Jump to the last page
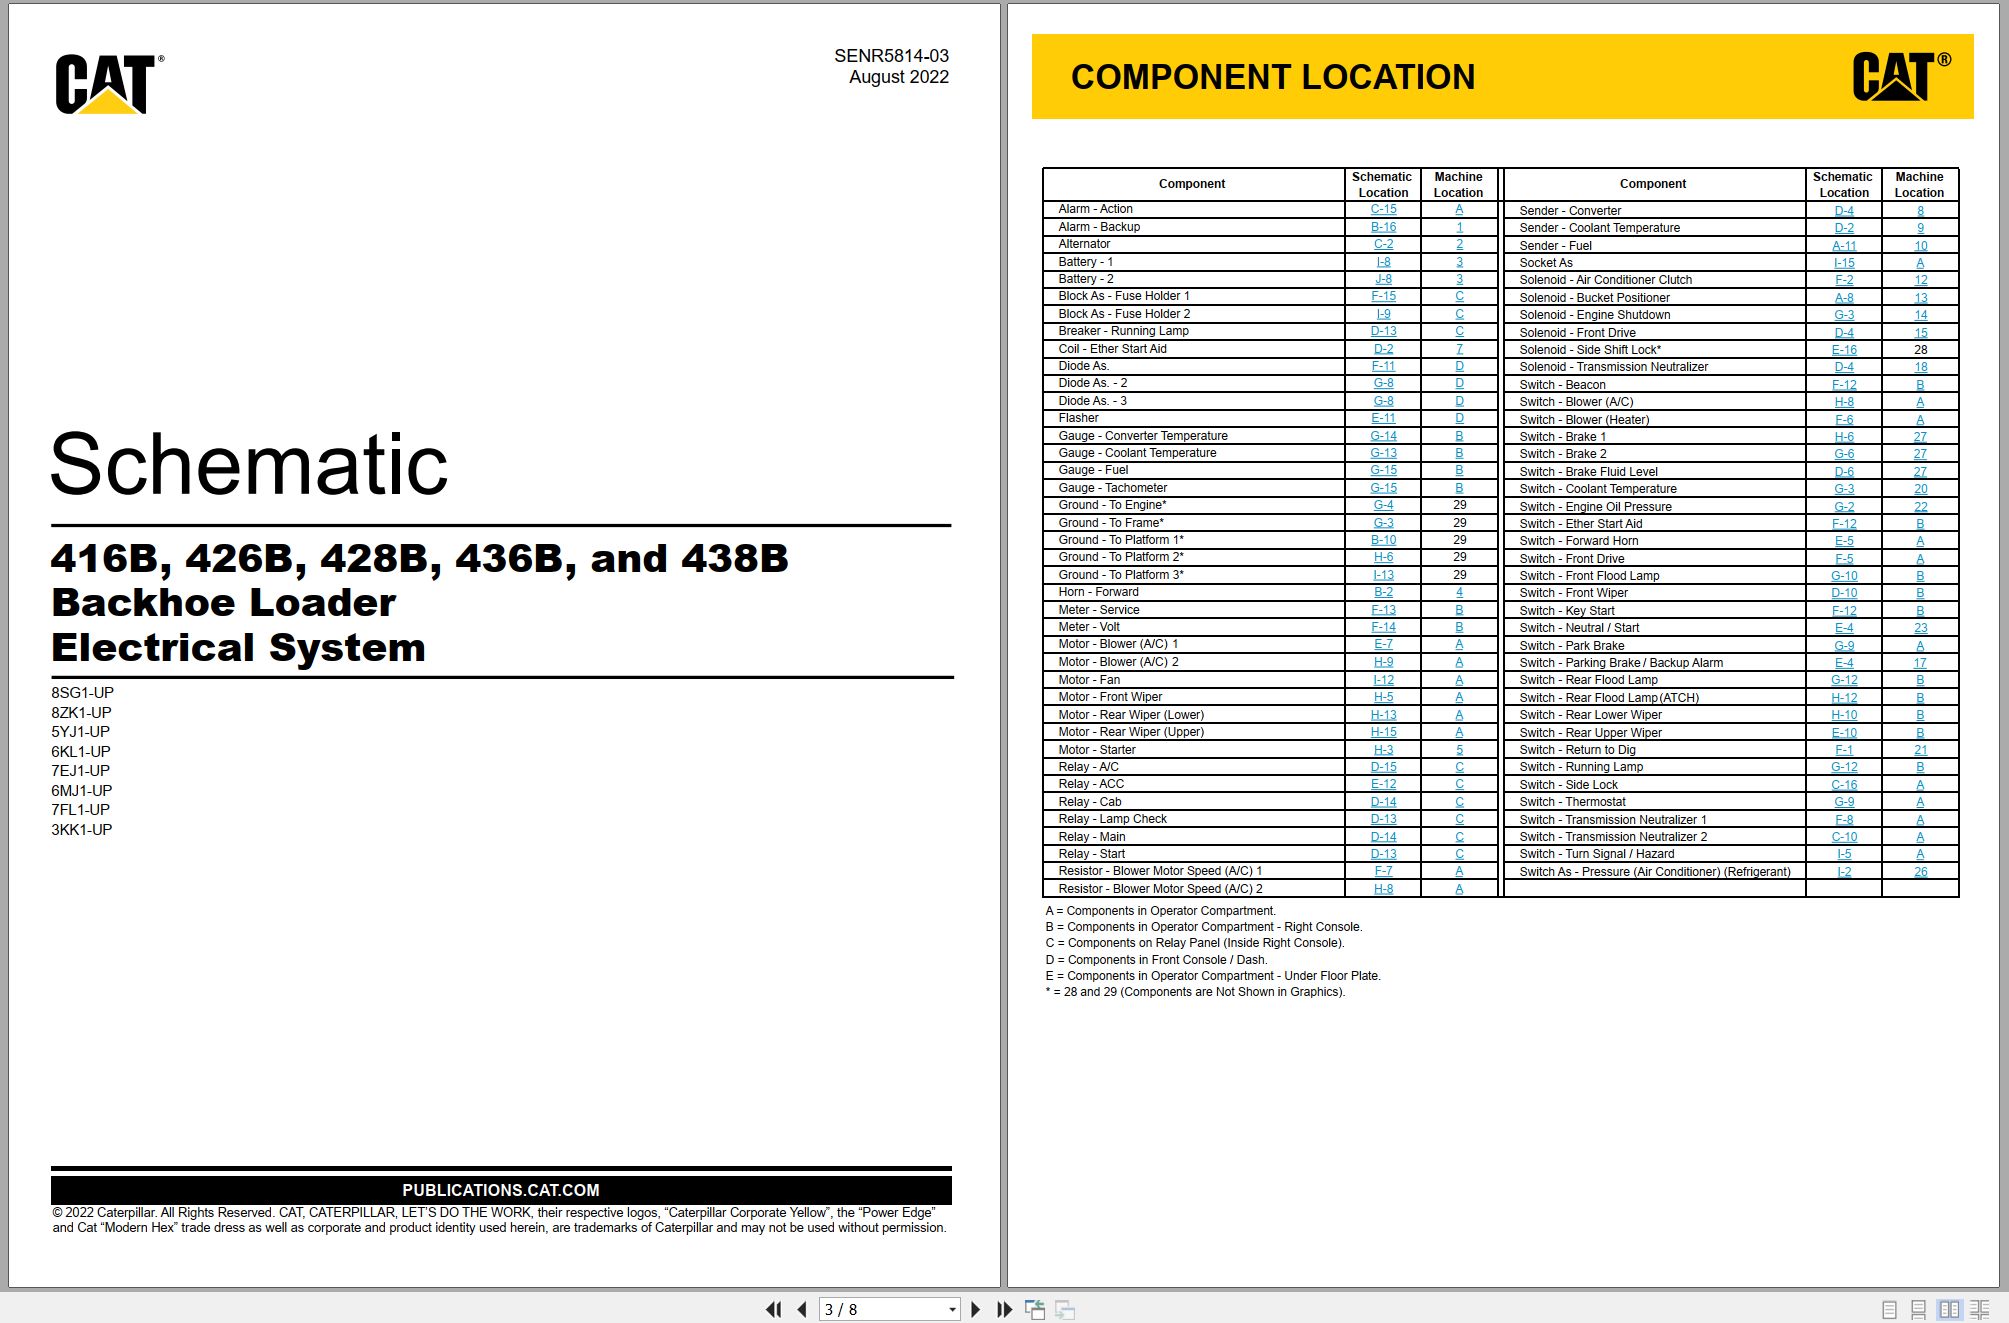This screenshot has width=2009, height=1323. (1004, 1309)
